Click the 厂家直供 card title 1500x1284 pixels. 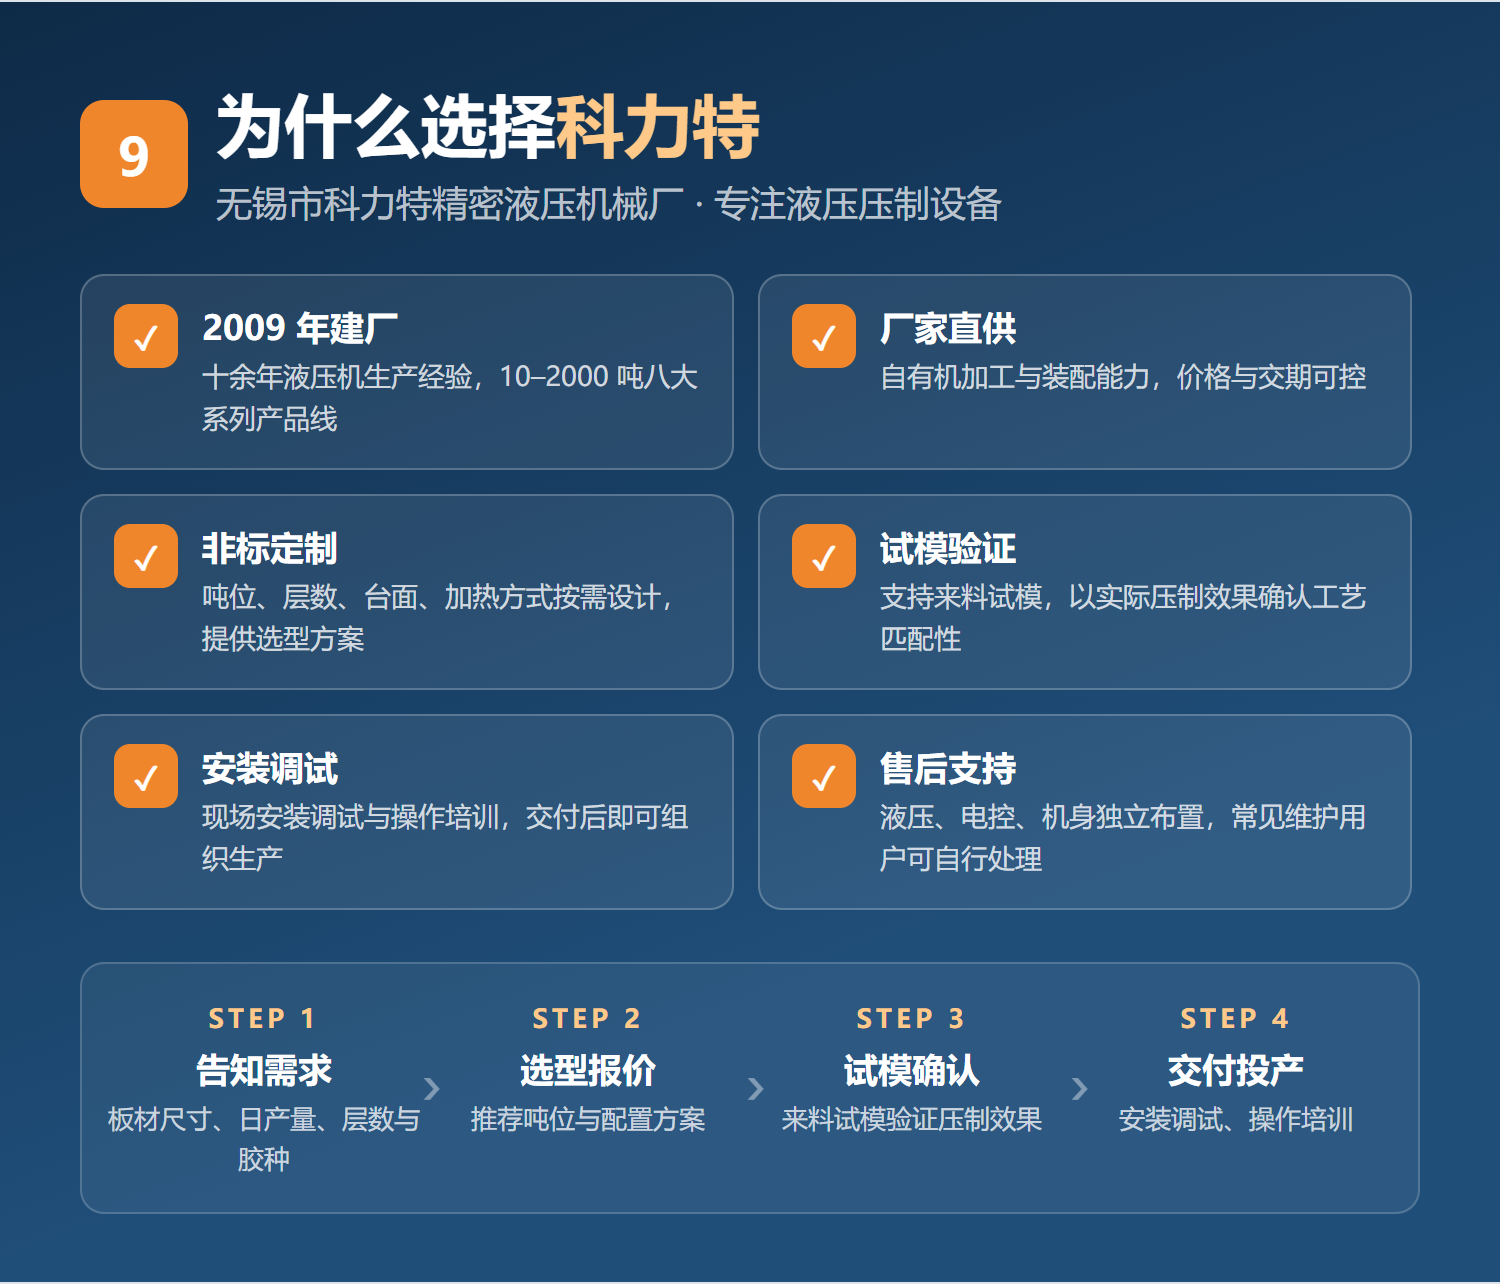click(x=948, y=328)
